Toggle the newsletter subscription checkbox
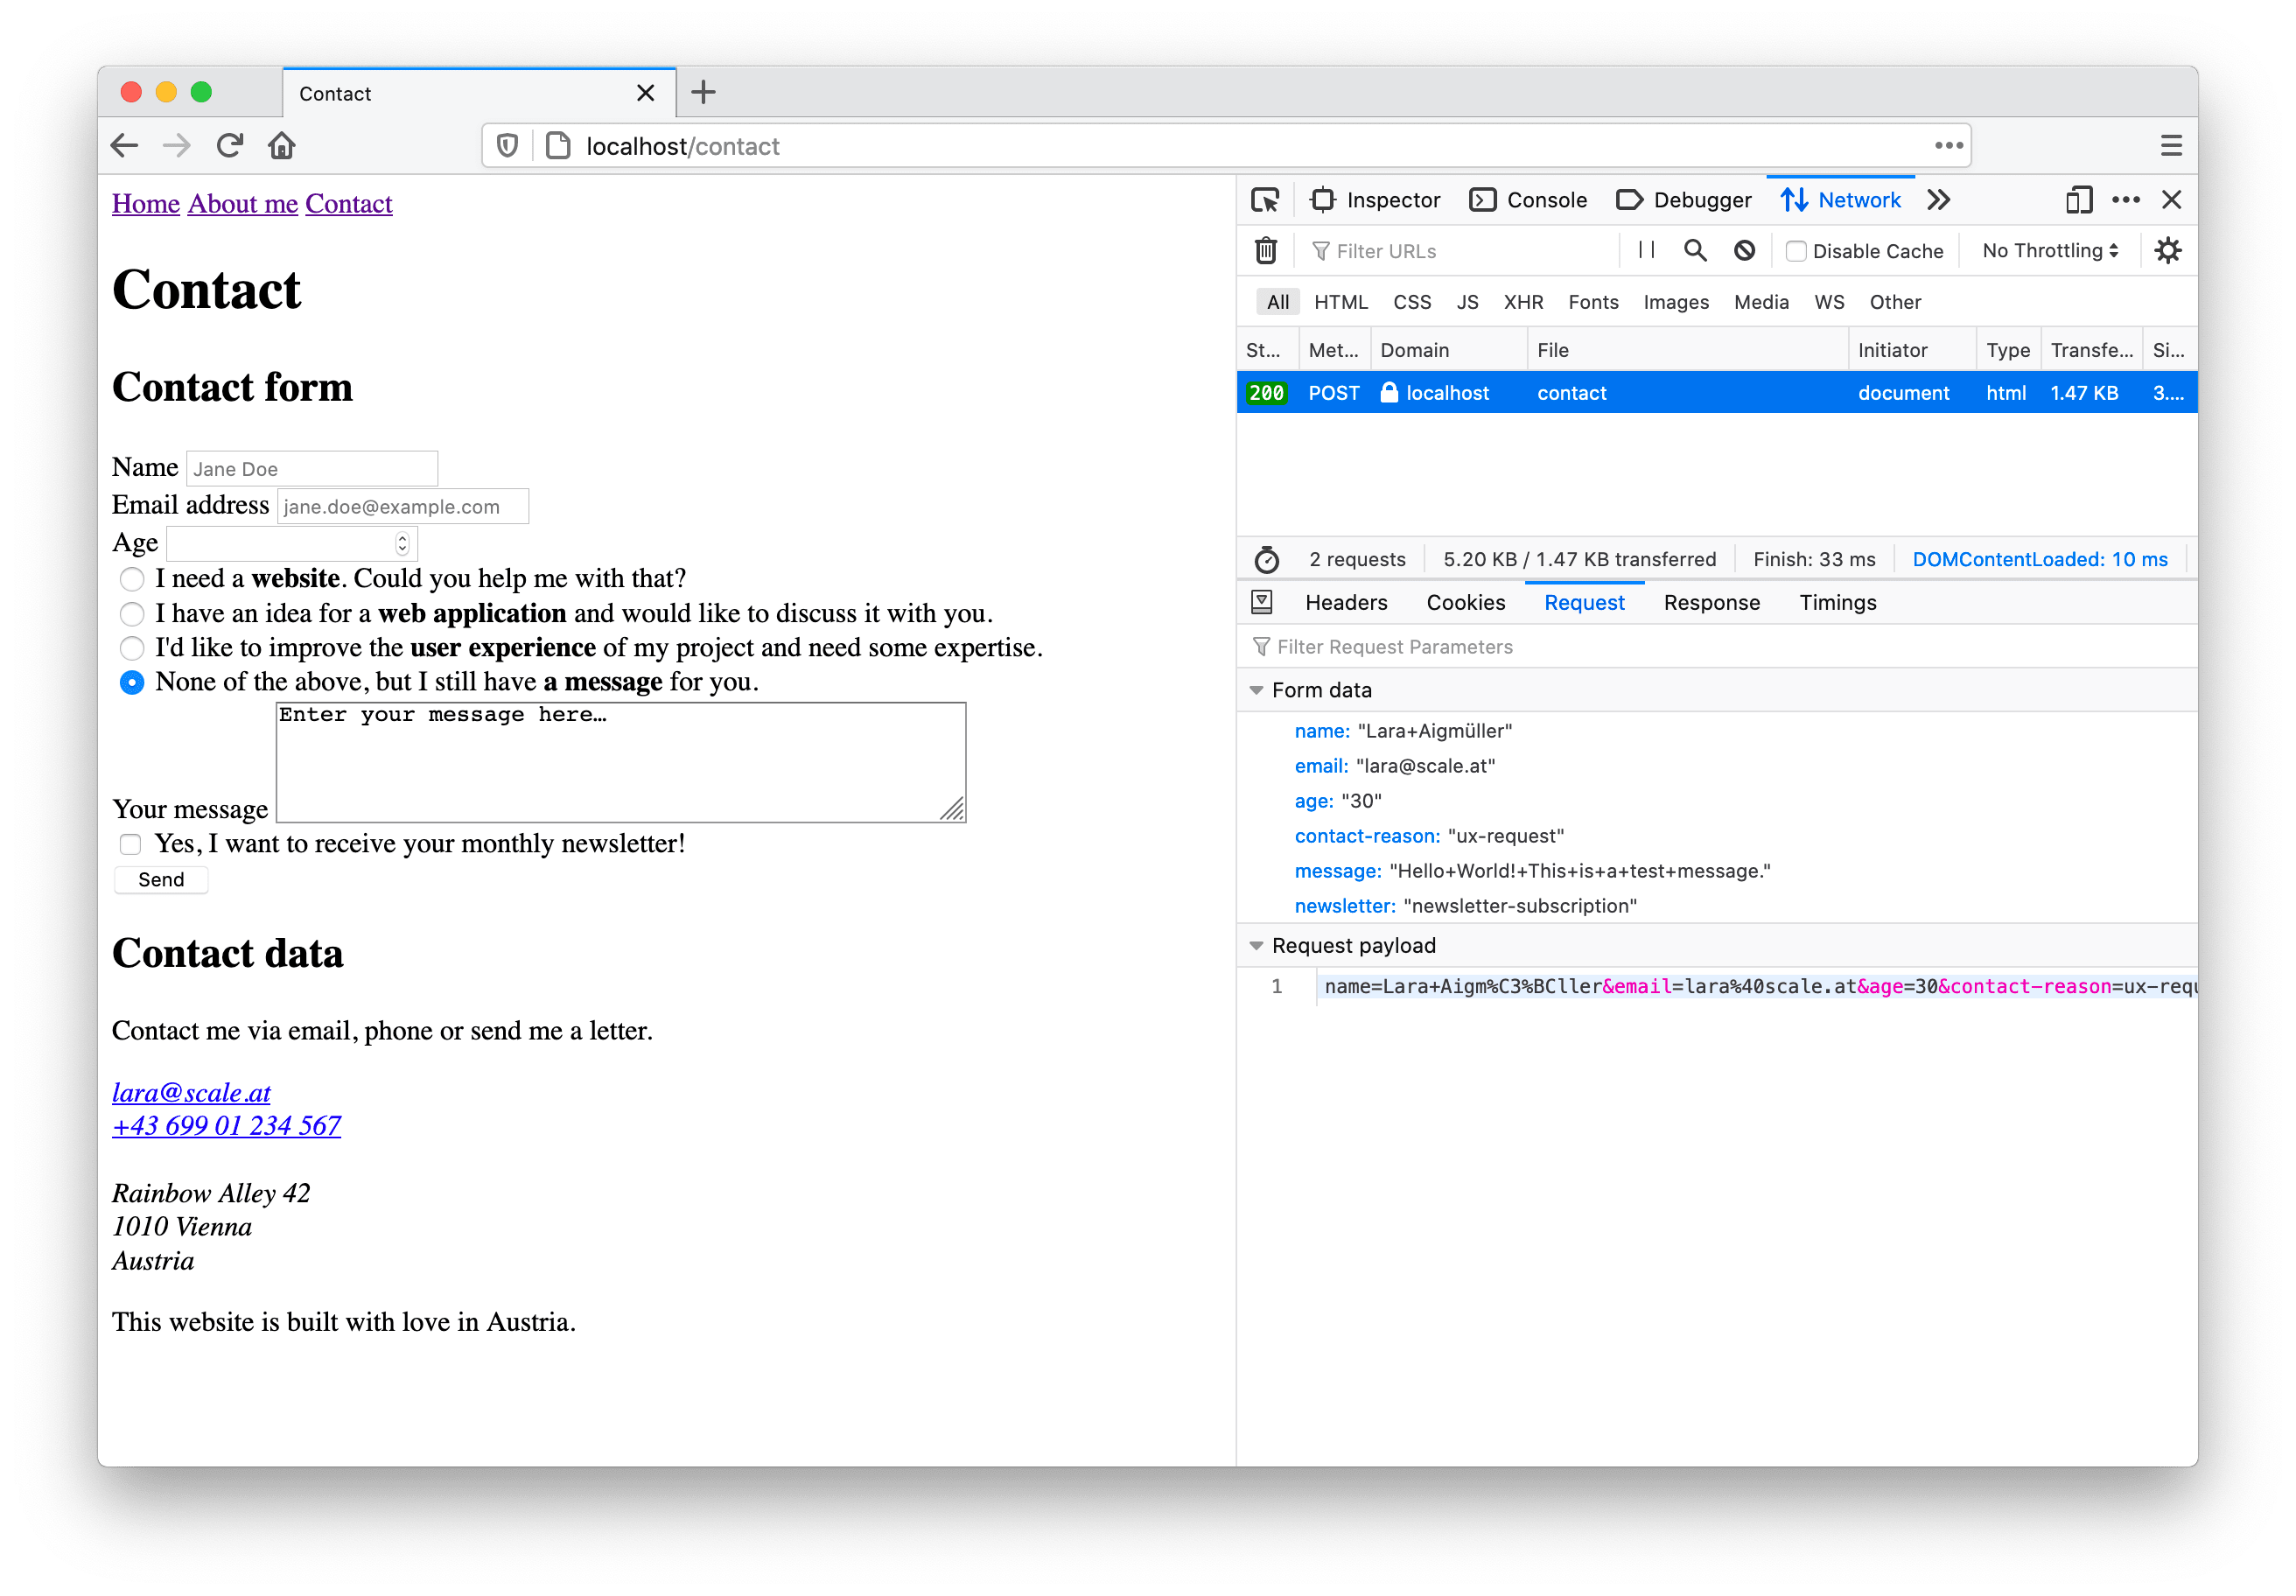Screen dimensions: 2296x1596 [x=131, y=844]
